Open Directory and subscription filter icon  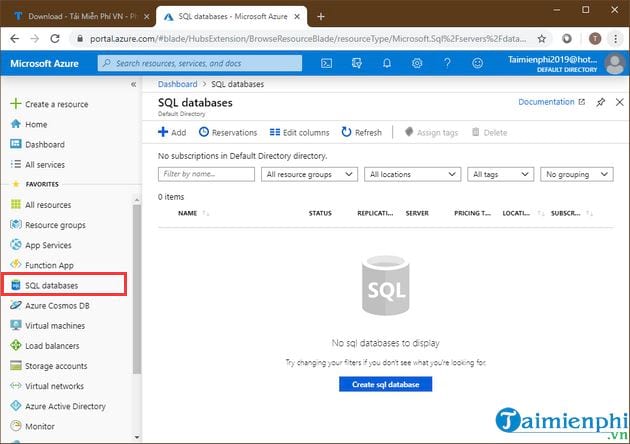coord(356,63)
